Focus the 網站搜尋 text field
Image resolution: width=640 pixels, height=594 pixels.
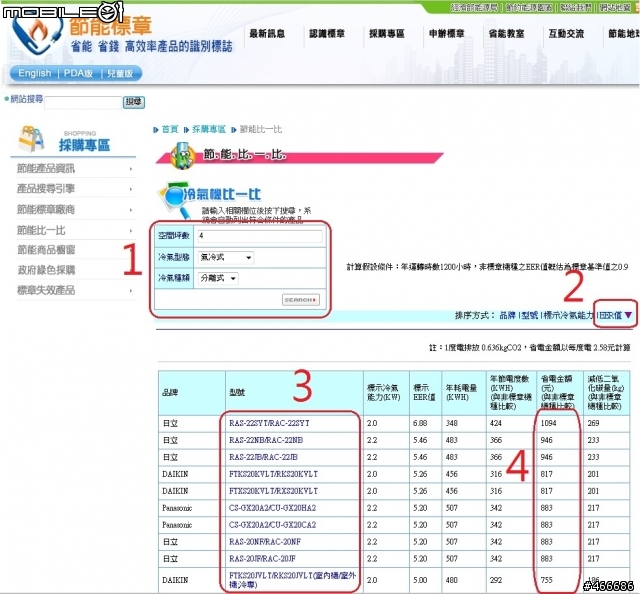83,102
